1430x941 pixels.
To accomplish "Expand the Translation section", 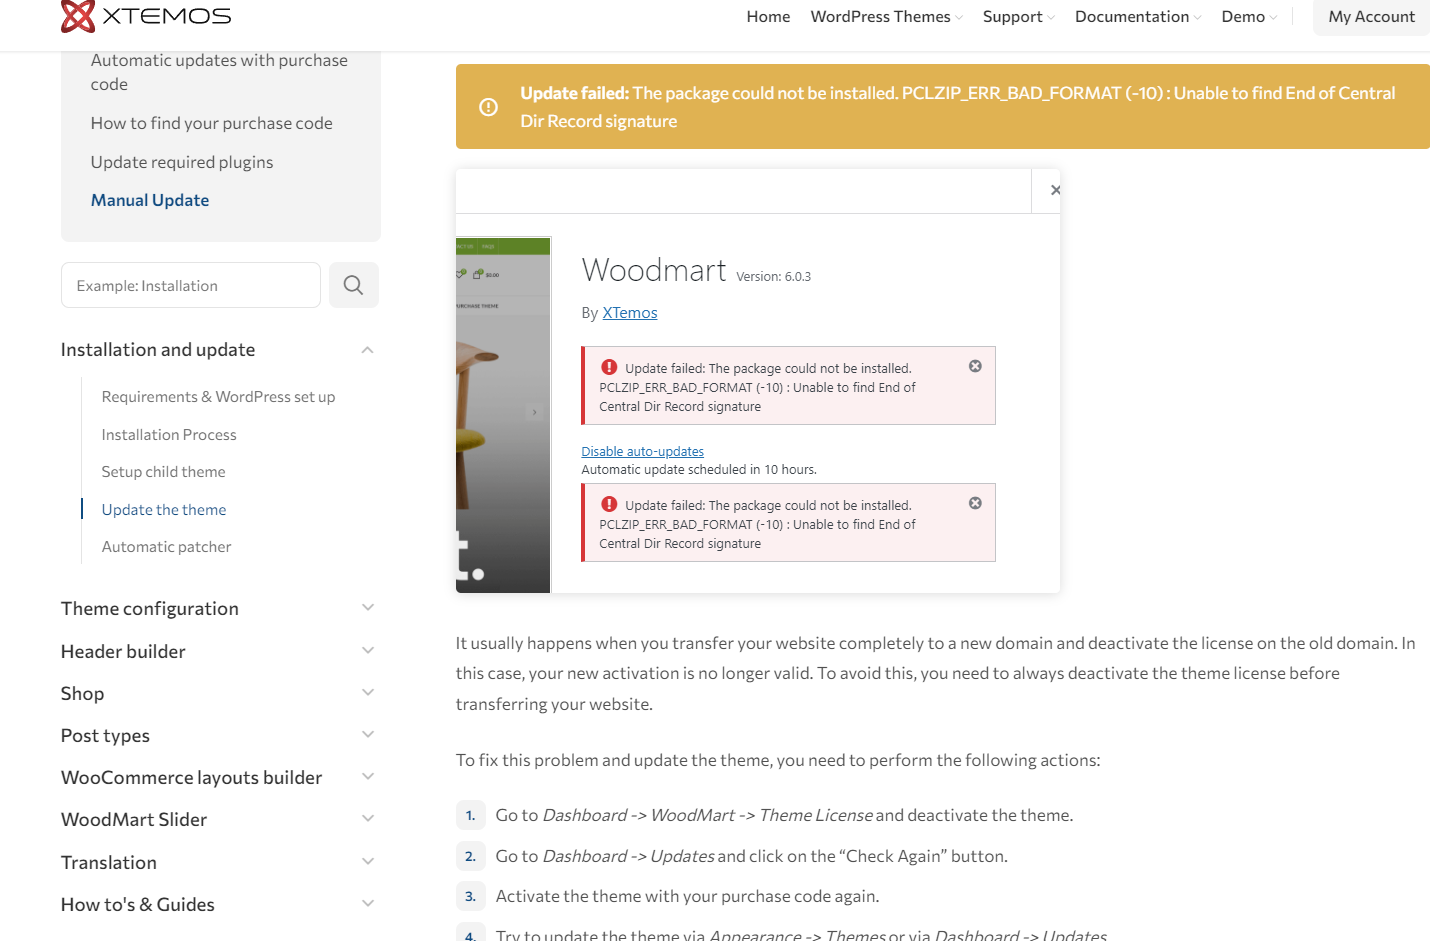I will pos(367,862).
